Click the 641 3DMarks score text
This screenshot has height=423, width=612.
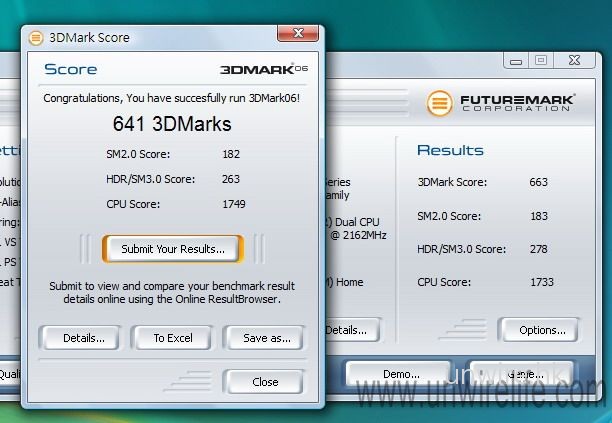tap(168, 125)
